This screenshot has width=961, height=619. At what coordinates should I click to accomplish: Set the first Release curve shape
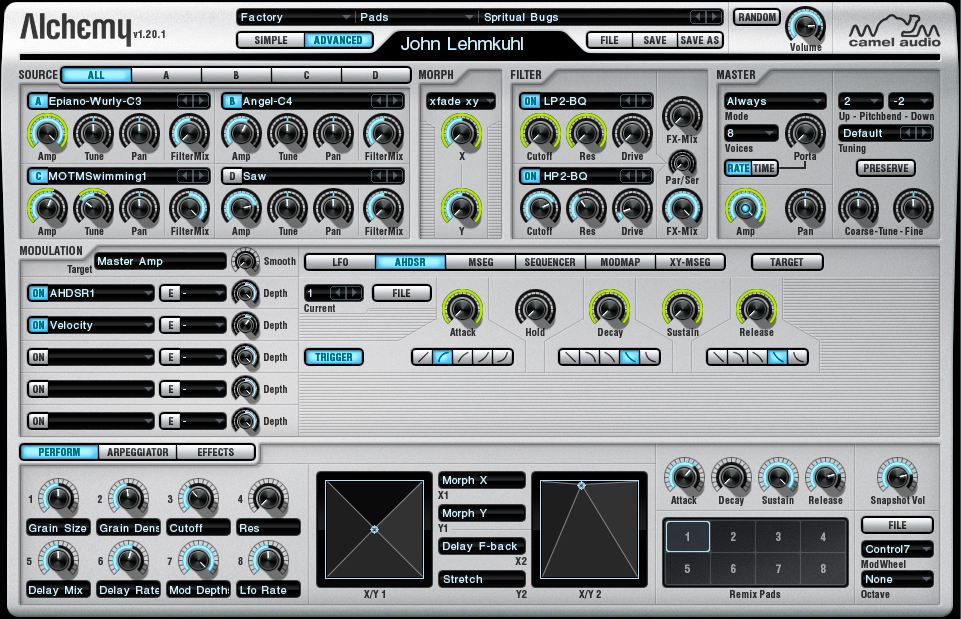[x=718, y=357]
